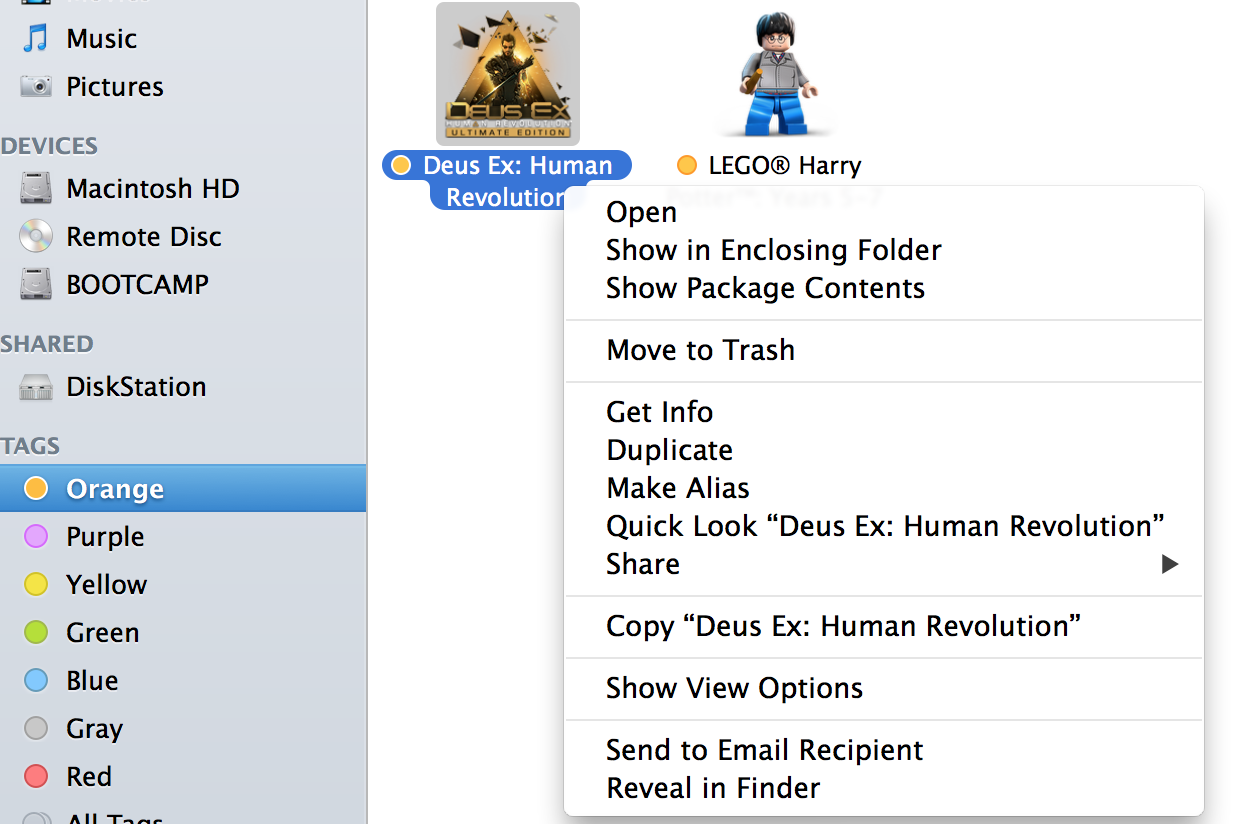Click the purple tag dot
This screenshot has height=824, width=1242.
[36, 537]
